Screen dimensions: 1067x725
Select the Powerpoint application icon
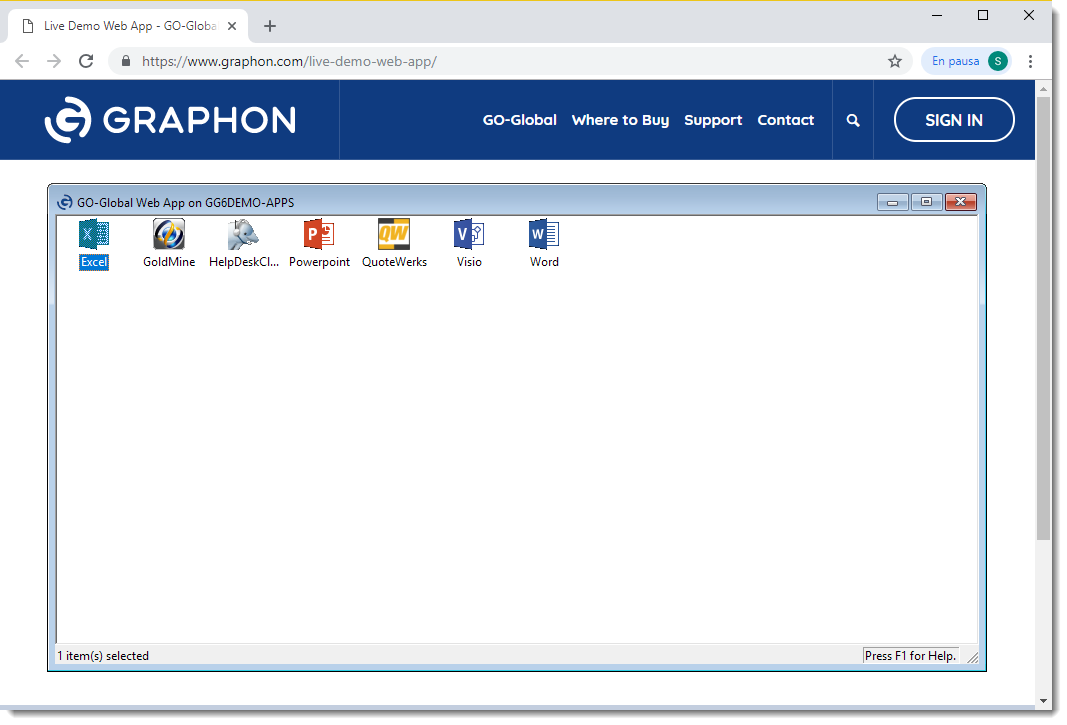pos(318,235)
